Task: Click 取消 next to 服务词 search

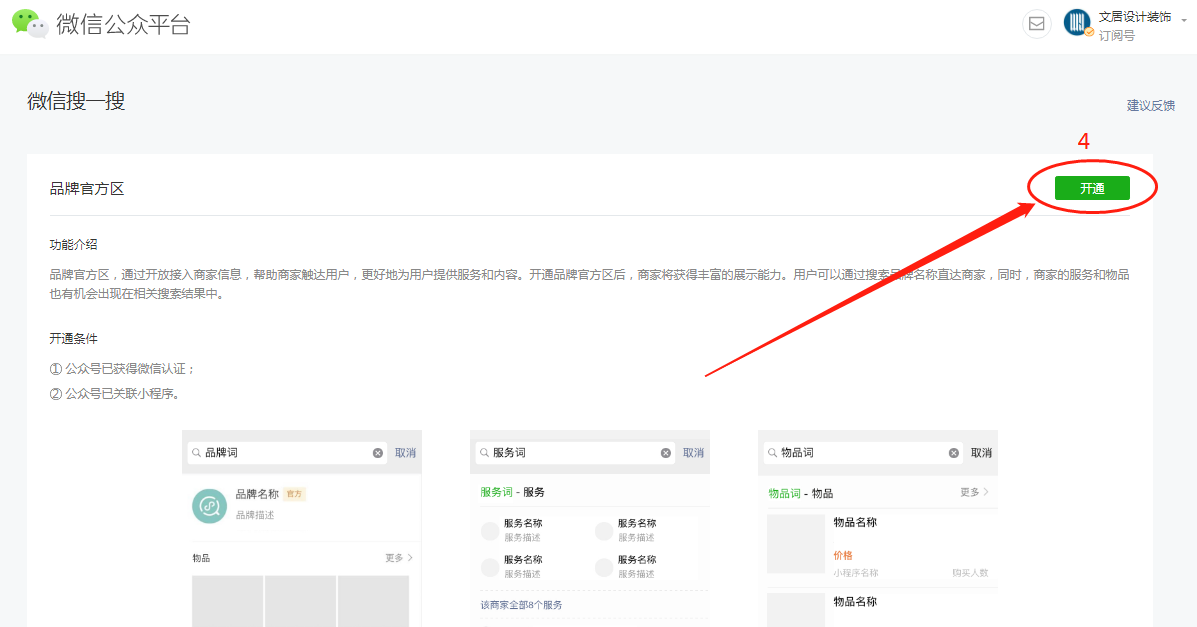Action: click(x=693, y=453)
